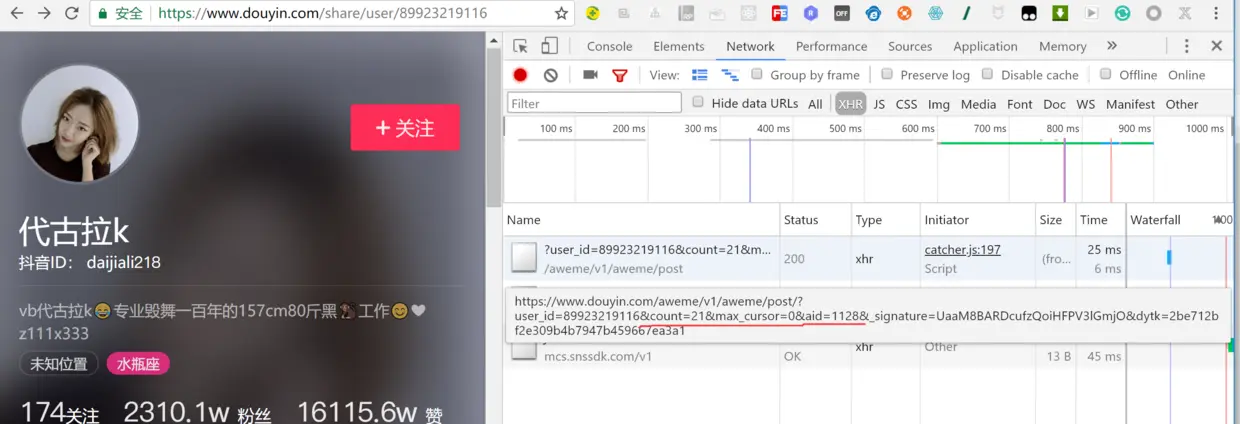The height and width of the screenshot is (424, 1240).
Task: Bookmark this page with the star icon
Action: coord(561,14)
